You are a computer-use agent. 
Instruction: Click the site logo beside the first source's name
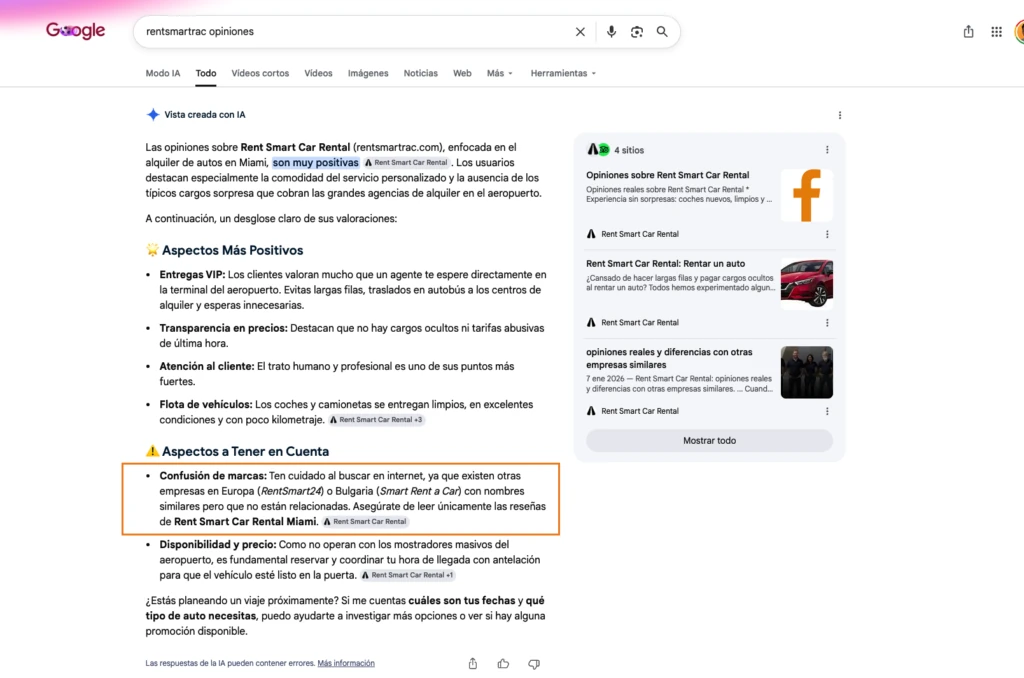(591, 234)
